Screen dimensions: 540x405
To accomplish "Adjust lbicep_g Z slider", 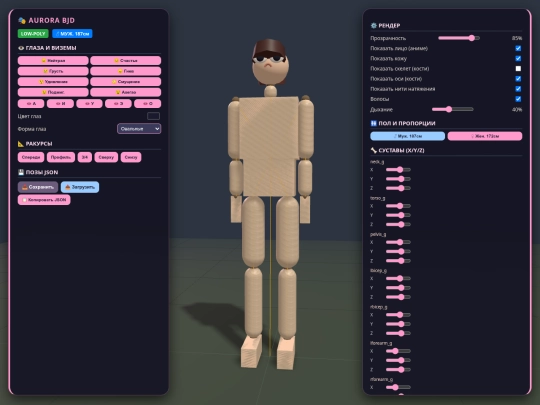I will pos(398,297).
